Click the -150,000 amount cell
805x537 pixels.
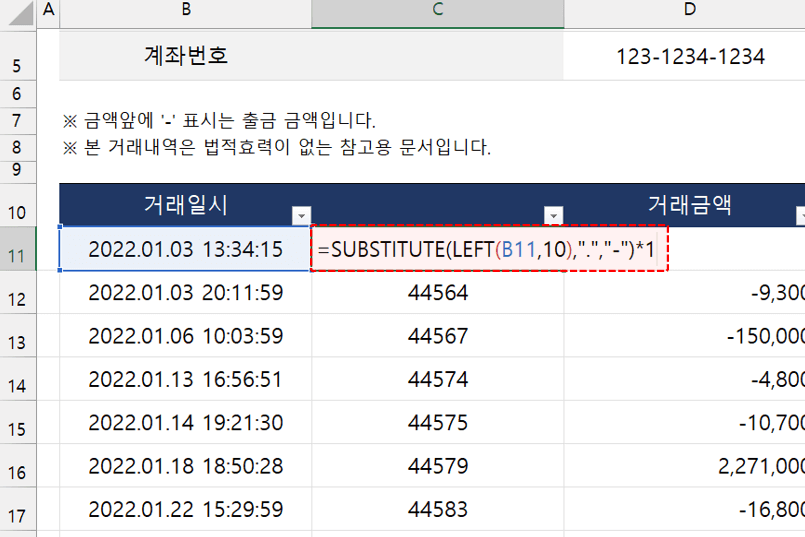(685, 336)
